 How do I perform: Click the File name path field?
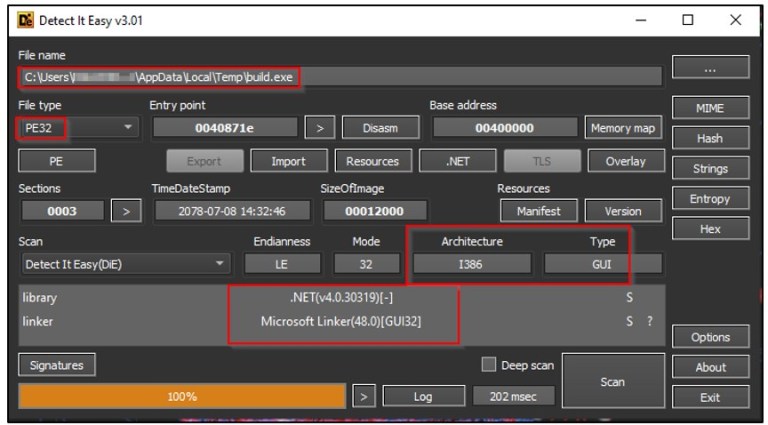click(x=340, y=77)
